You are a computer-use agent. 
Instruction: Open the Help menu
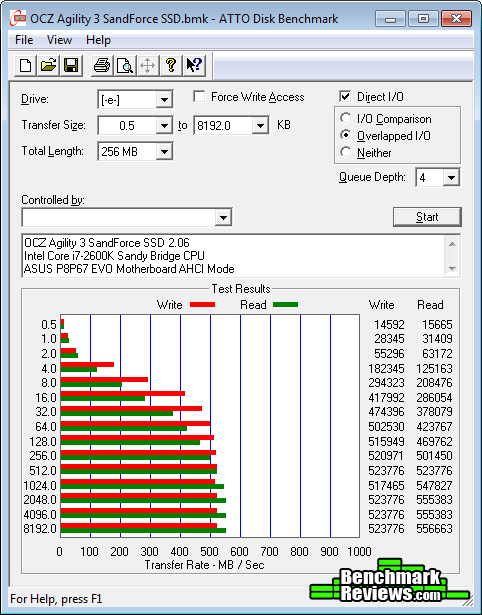tap(98, 40)
